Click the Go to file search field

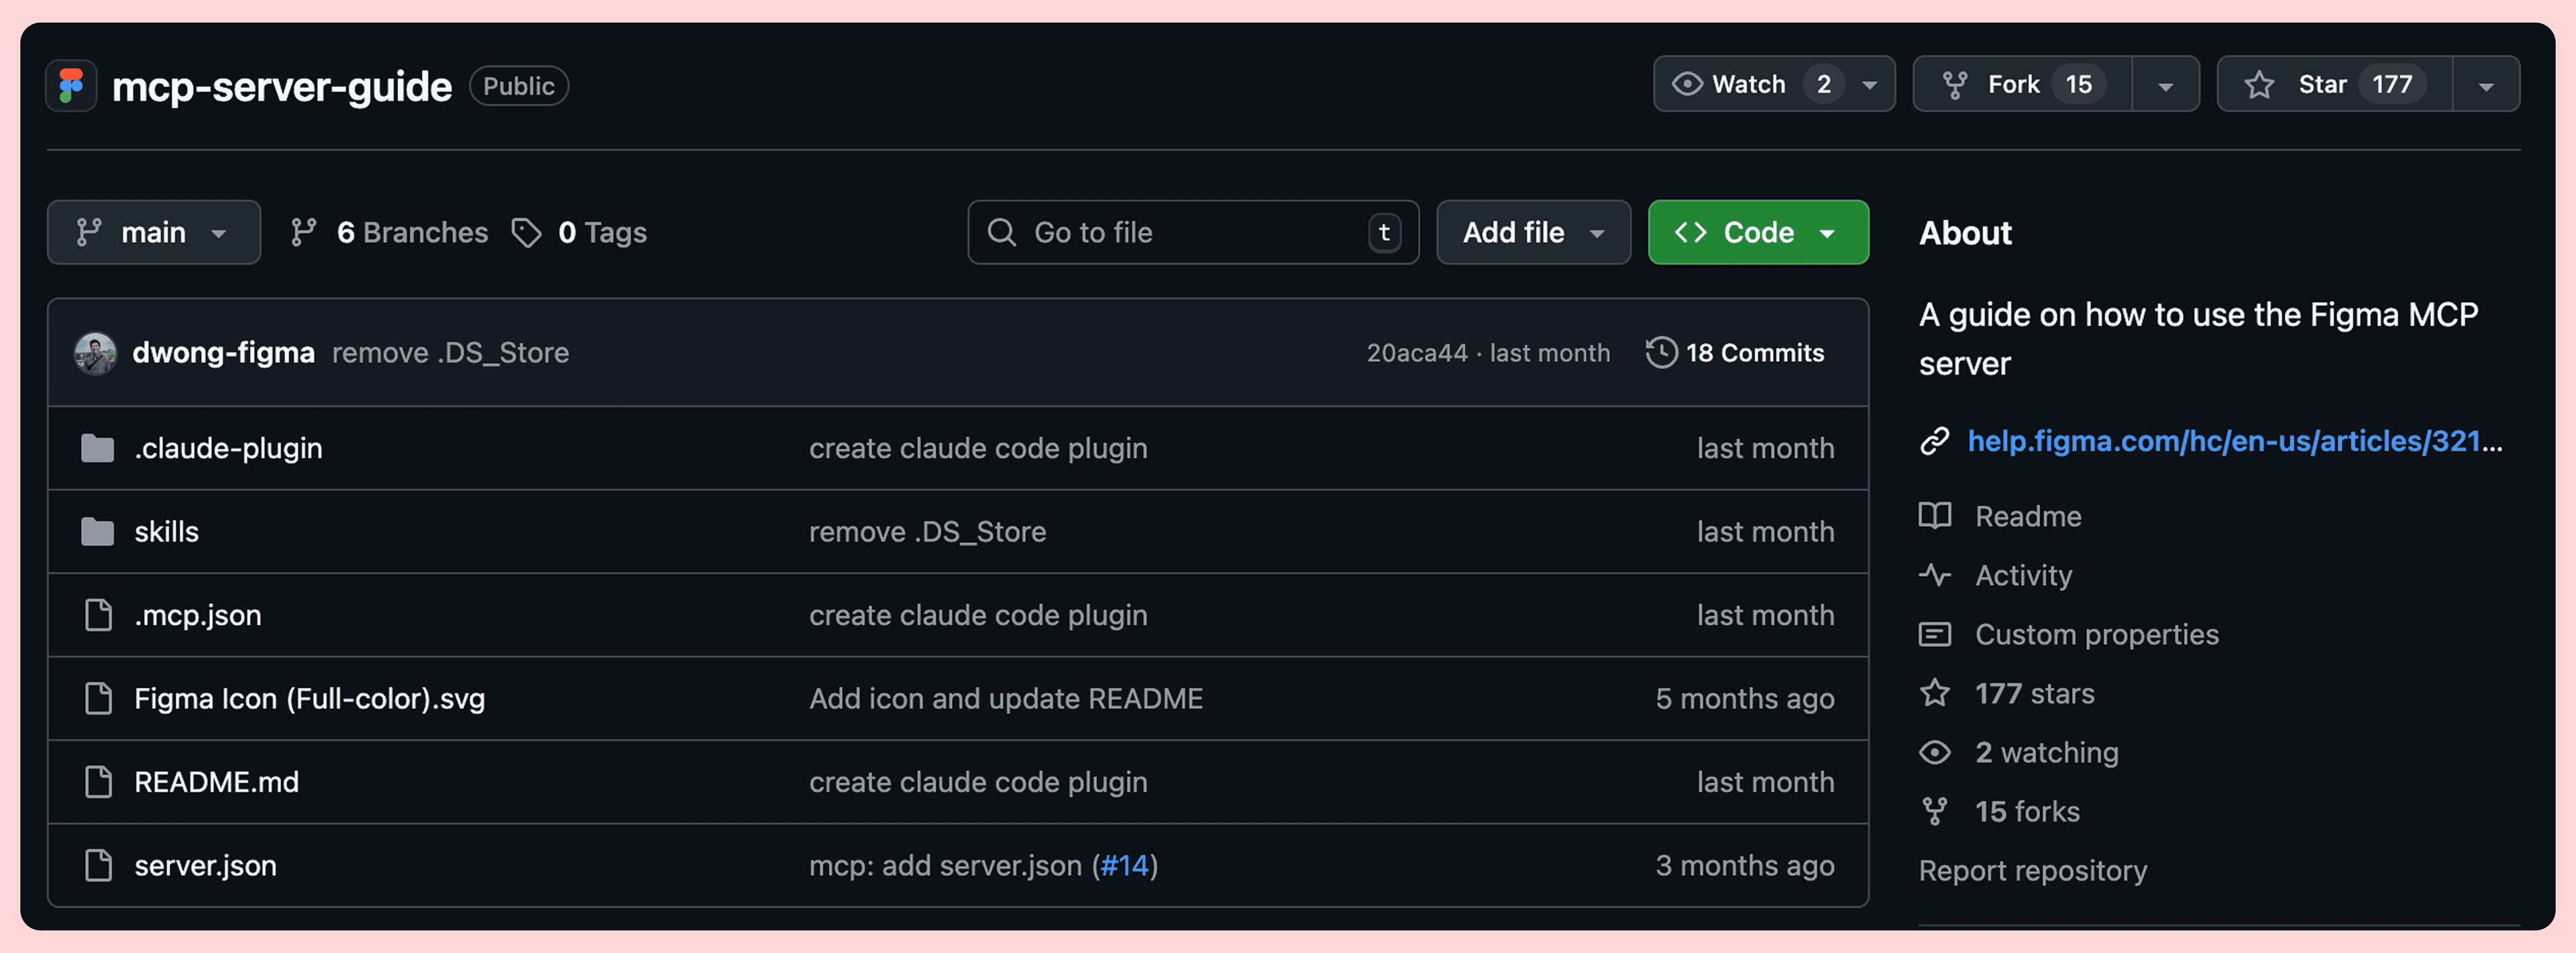tap(1190, 232)
